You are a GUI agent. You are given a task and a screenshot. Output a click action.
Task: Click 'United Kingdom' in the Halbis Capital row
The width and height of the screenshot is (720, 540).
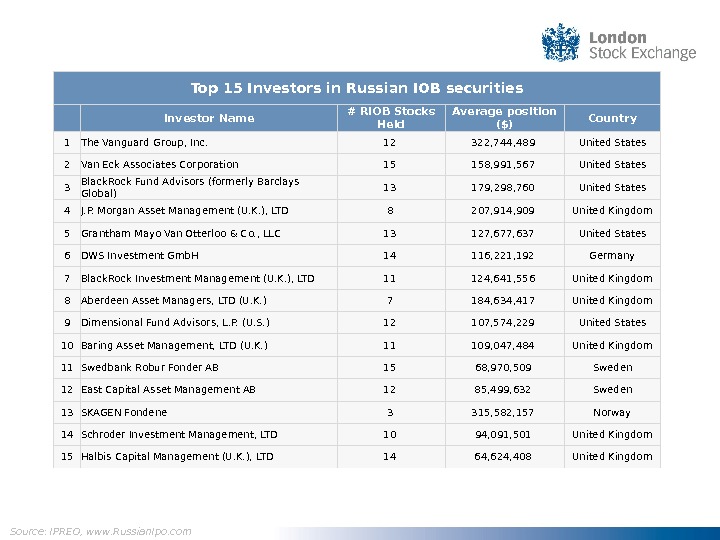pos(613,456)
